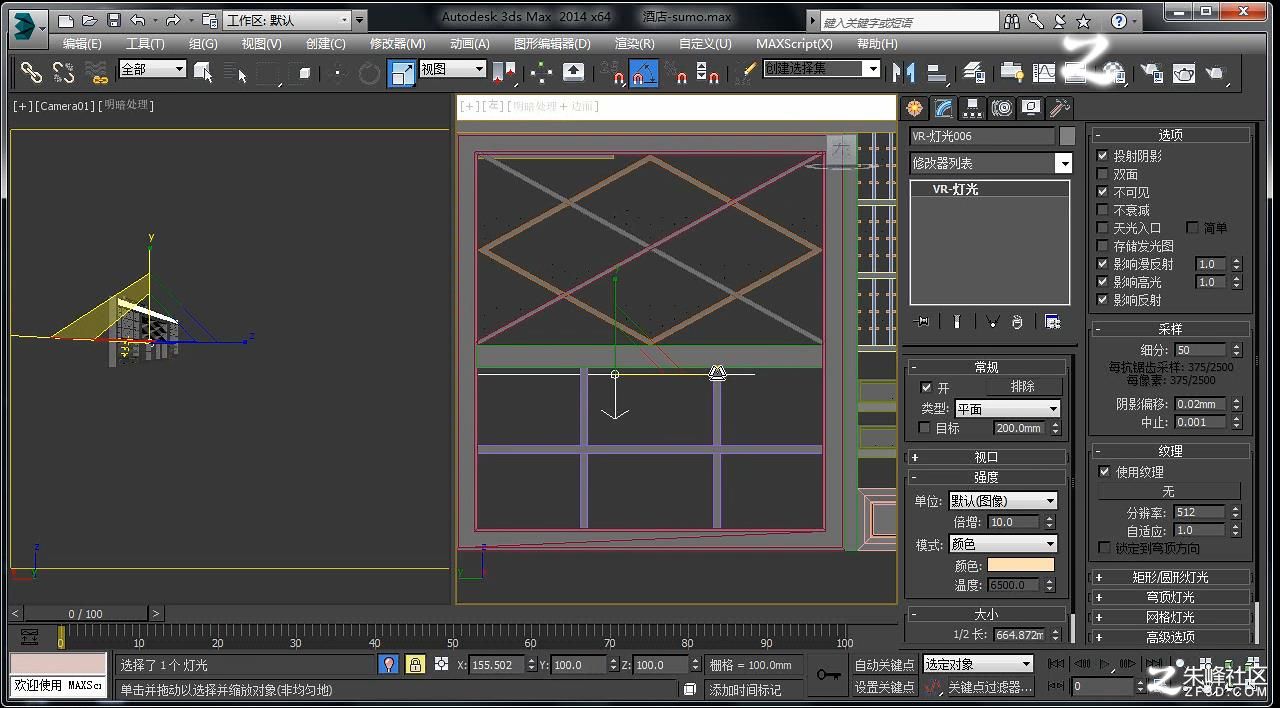Click the 自动关键点 auto key button
1280x708 pixels.
coord(884,664)
